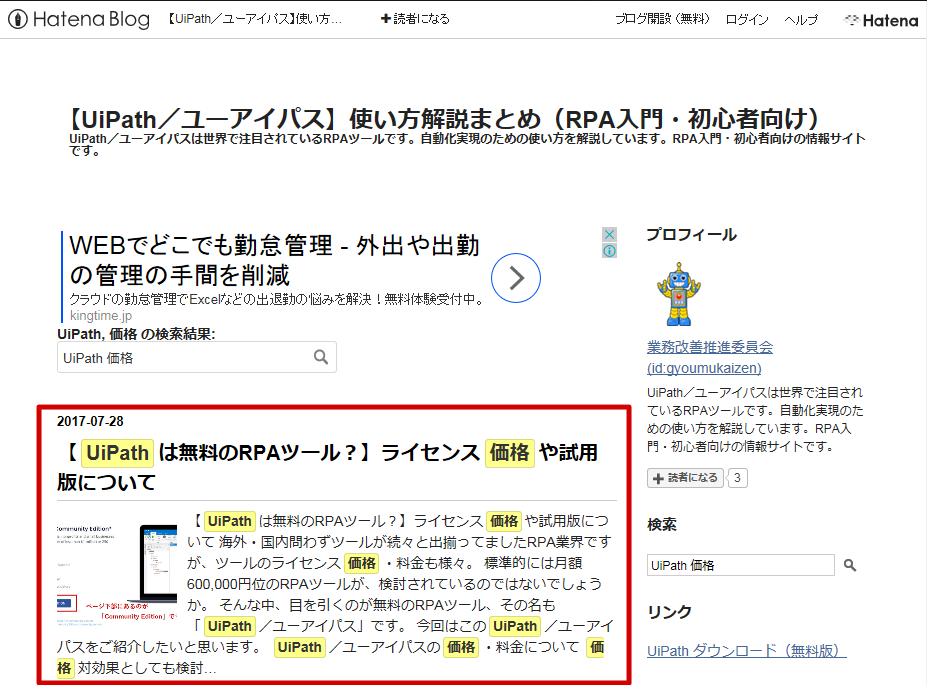
Task: Open the article thumbnail image
Action: (116, 574)
